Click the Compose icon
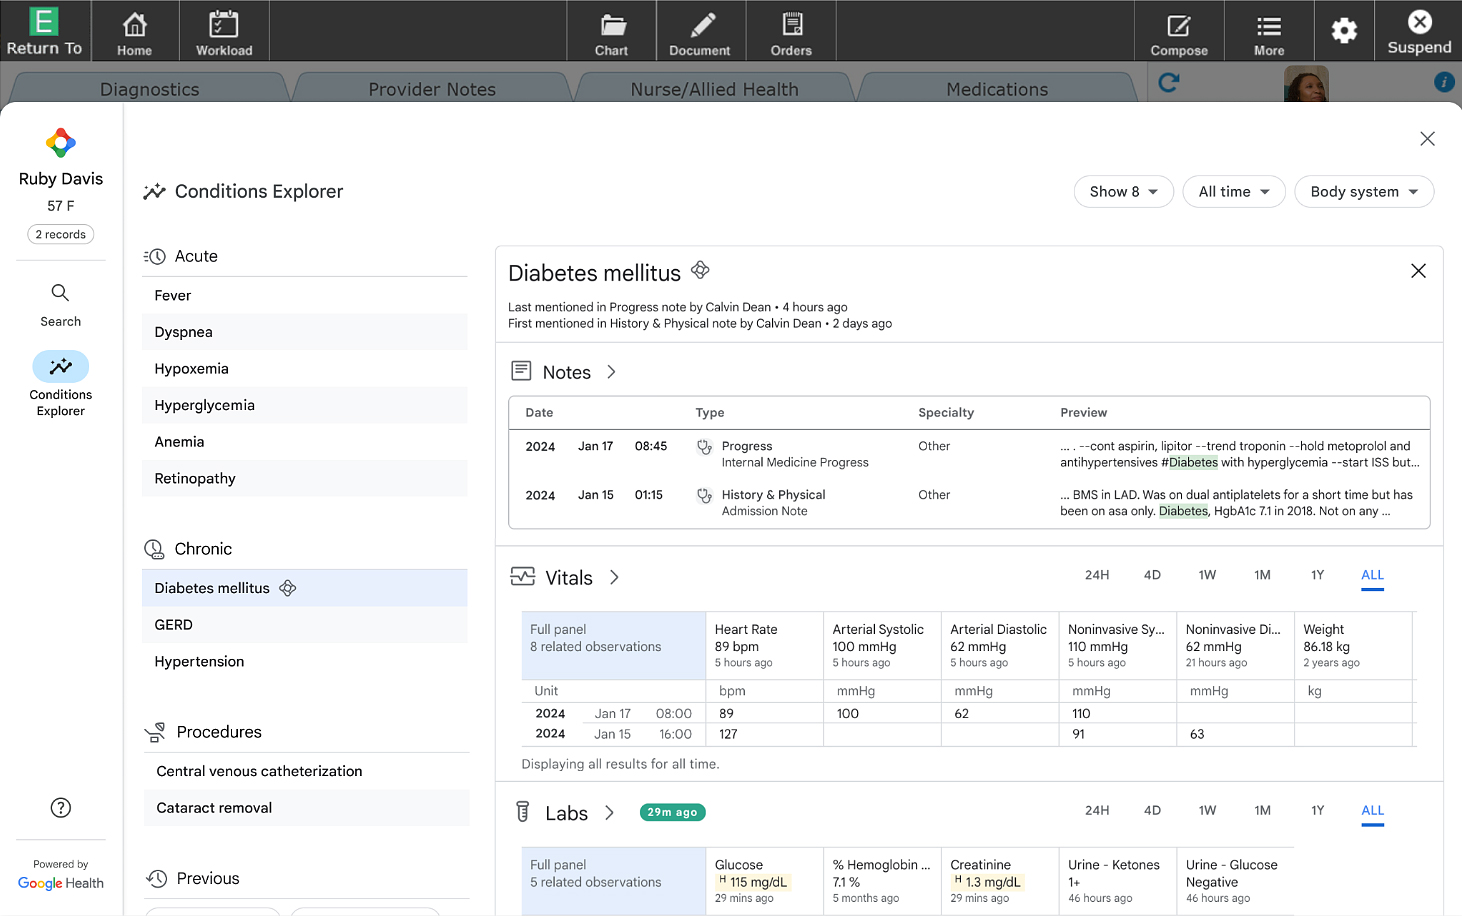Screen dimensions: 1462x916 (1179, 30)
